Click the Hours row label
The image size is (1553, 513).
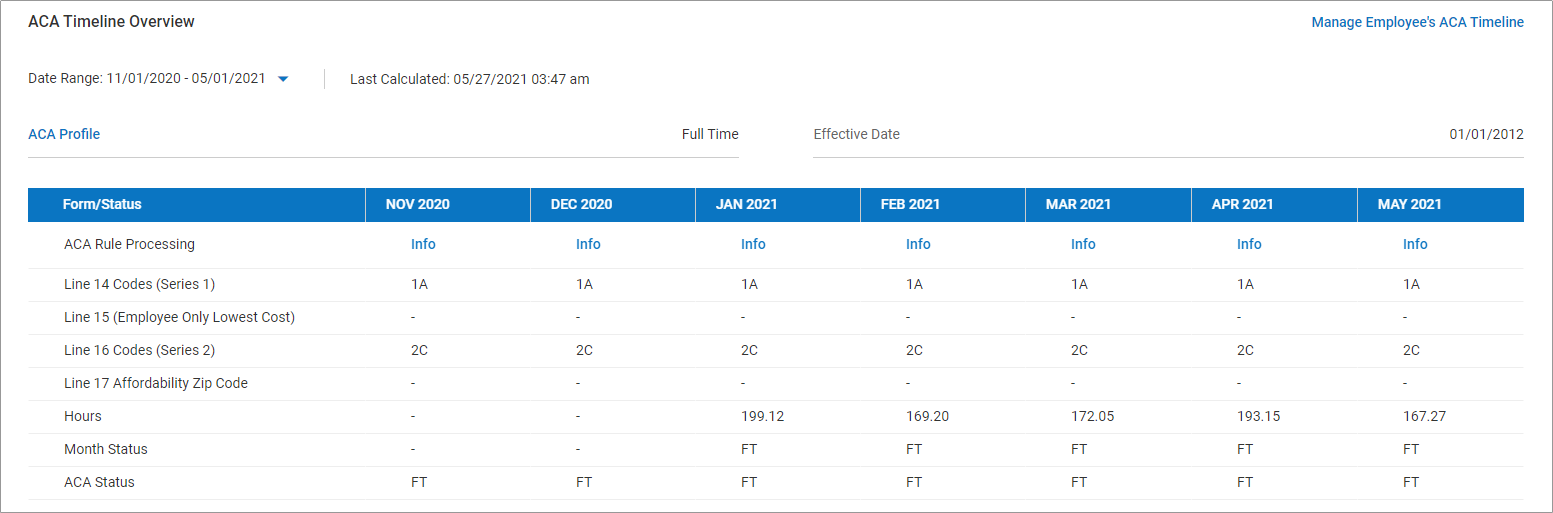coord(83,416)
